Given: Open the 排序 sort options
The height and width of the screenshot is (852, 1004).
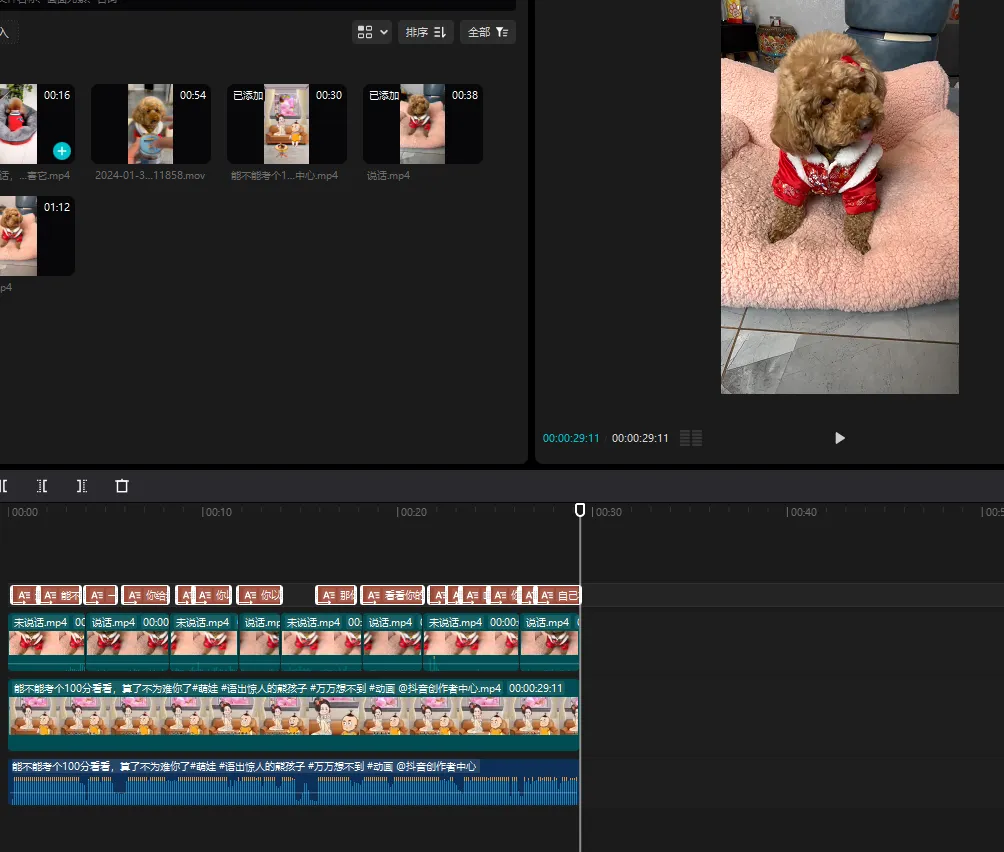Looking at the screenshot, I should (426, 32).
